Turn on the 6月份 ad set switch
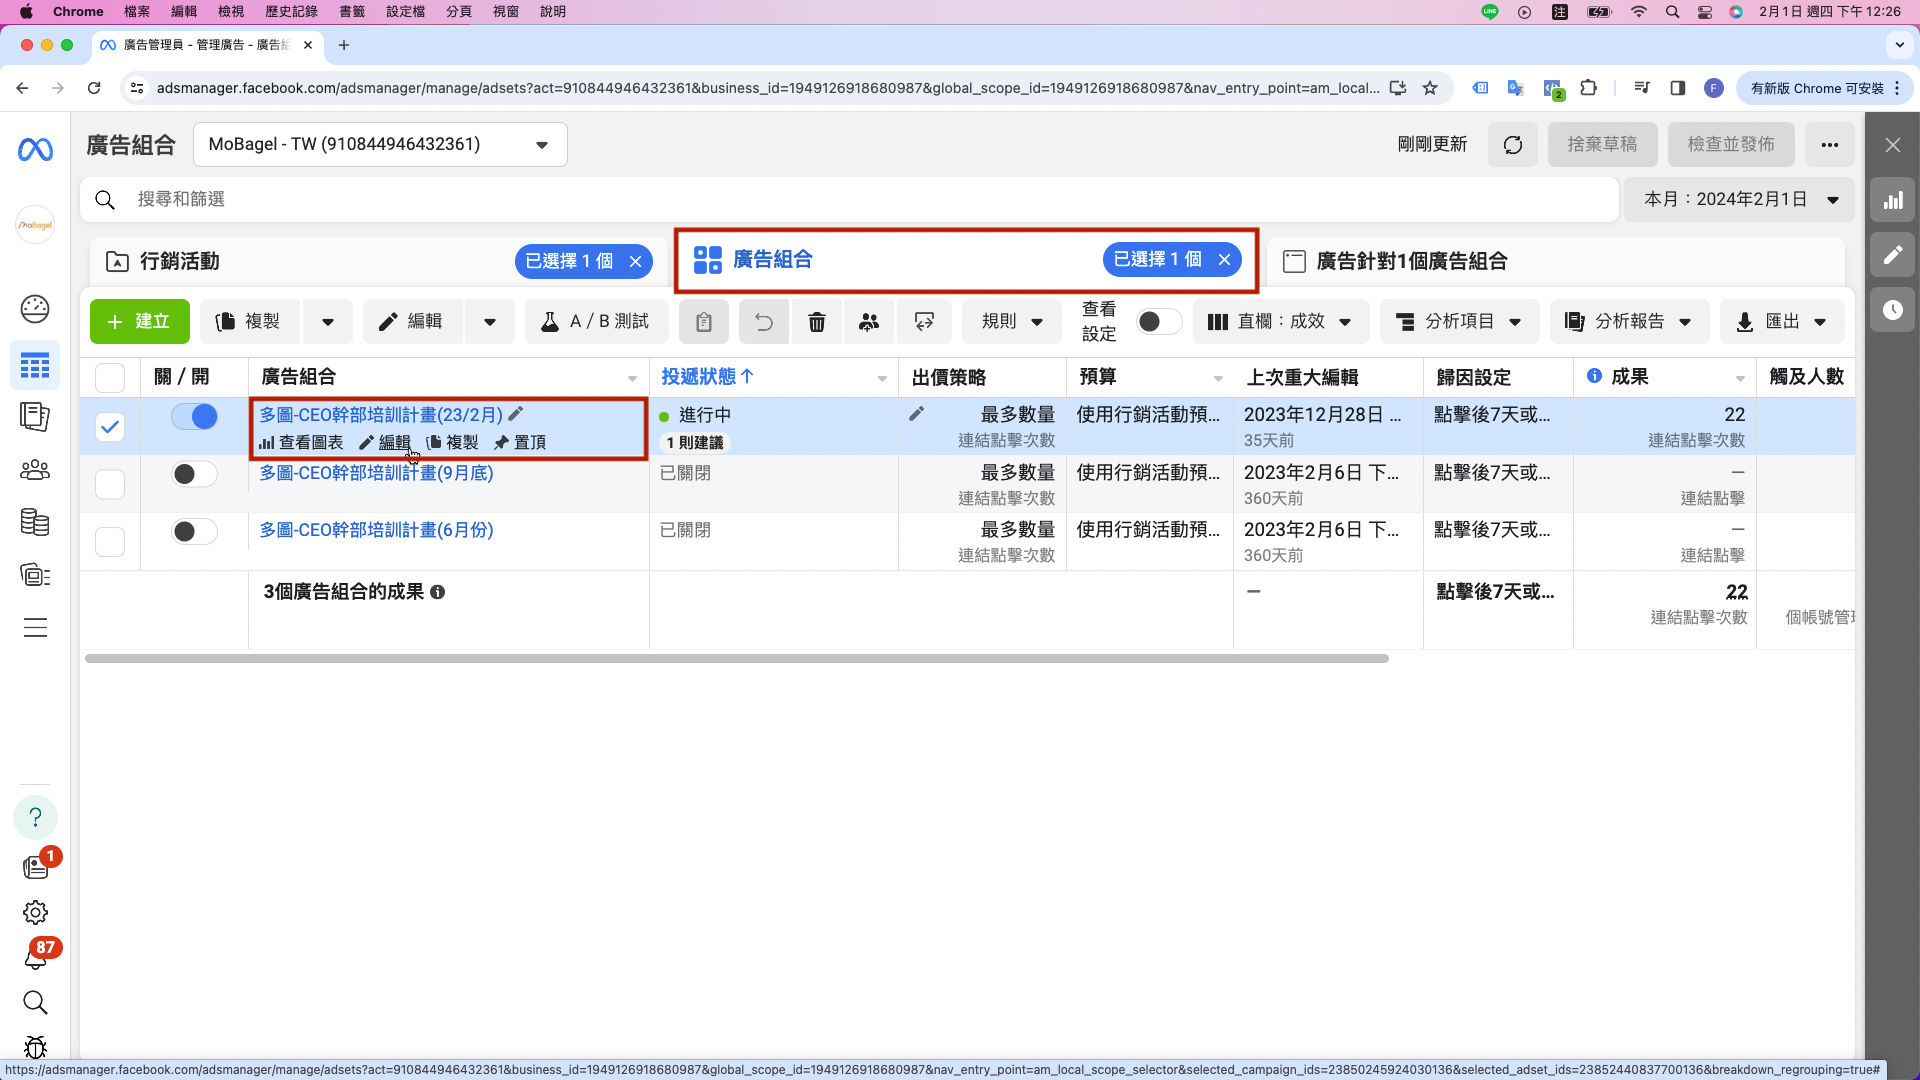 pos(194,531)
